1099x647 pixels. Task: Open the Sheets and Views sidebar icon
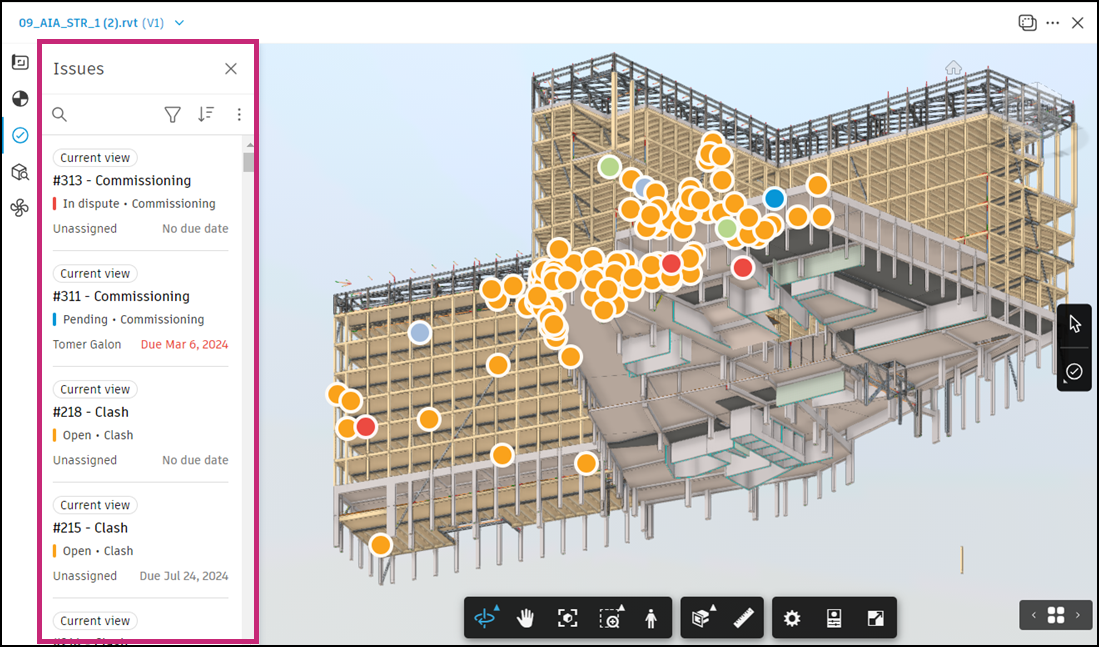pos(20,62)
